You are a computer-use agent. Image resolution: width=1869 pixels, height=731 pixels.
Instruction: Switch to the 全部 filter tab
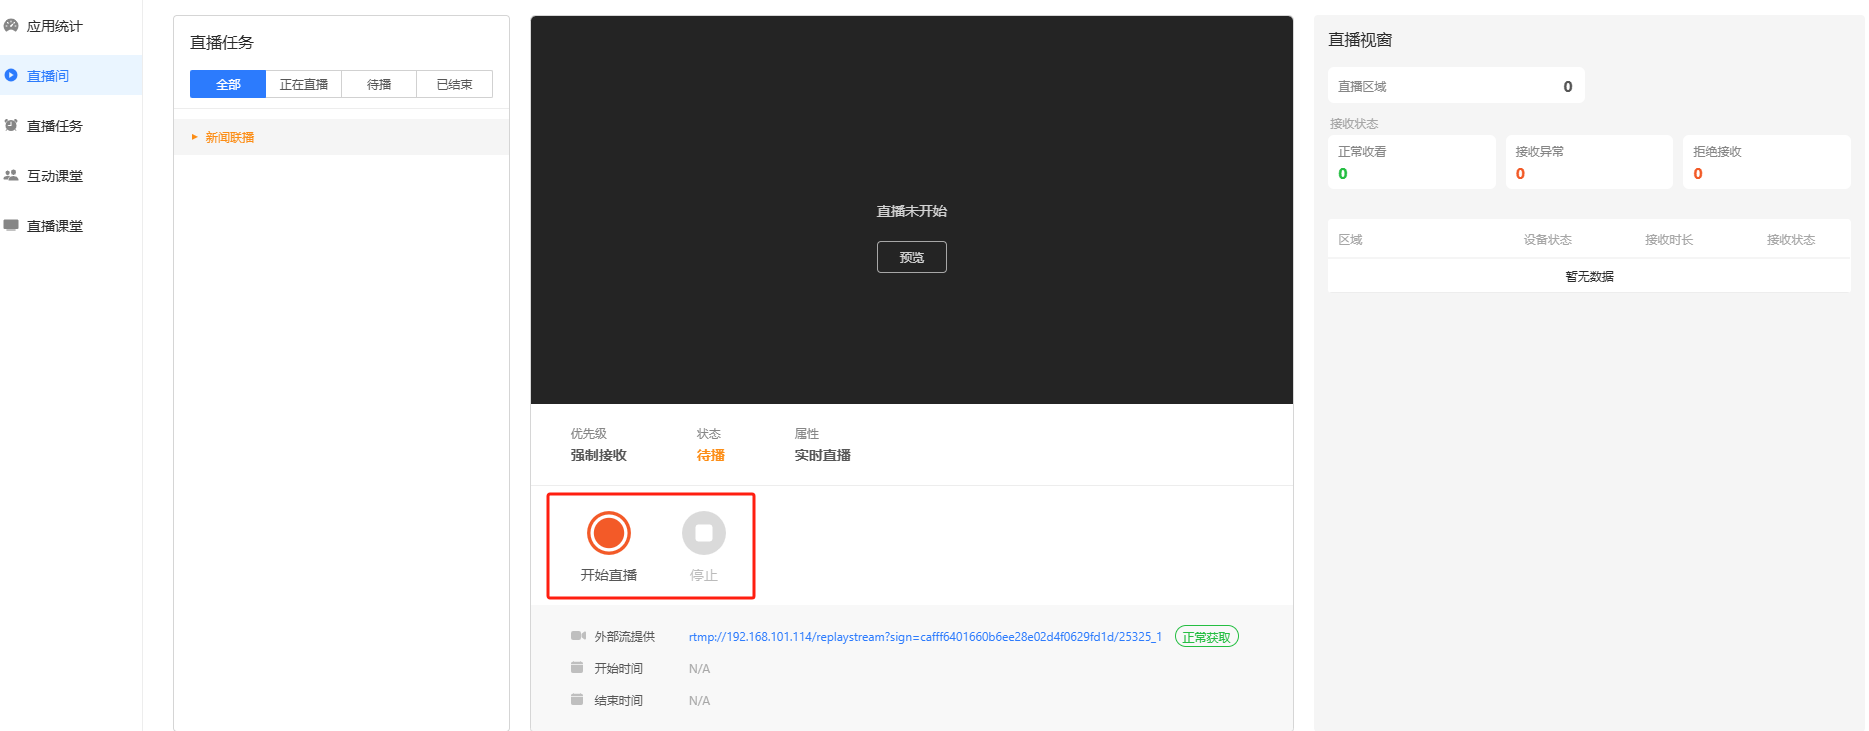tap(228, 84)
